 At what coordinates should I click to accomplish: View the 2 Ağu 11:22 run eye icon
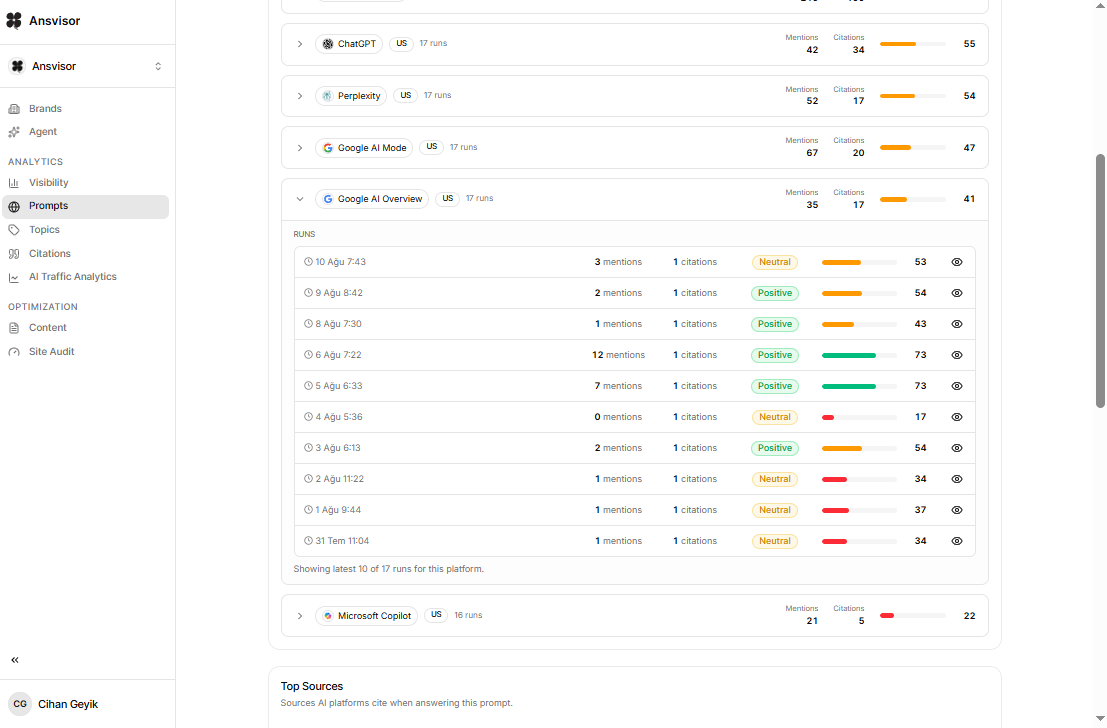(957, 479)
